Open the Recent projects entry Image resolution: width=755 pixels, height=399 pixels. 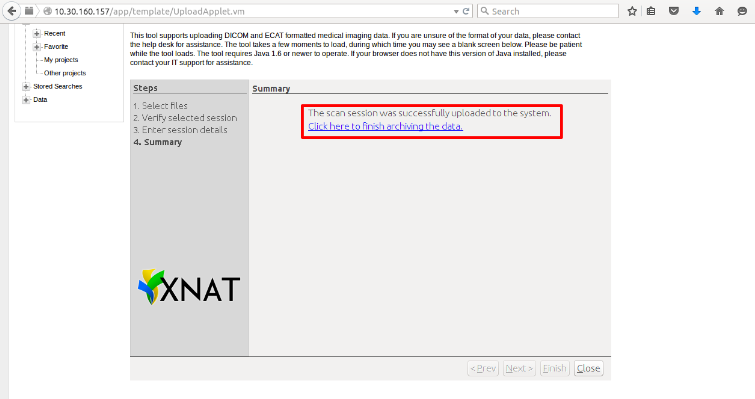[54, 34]
